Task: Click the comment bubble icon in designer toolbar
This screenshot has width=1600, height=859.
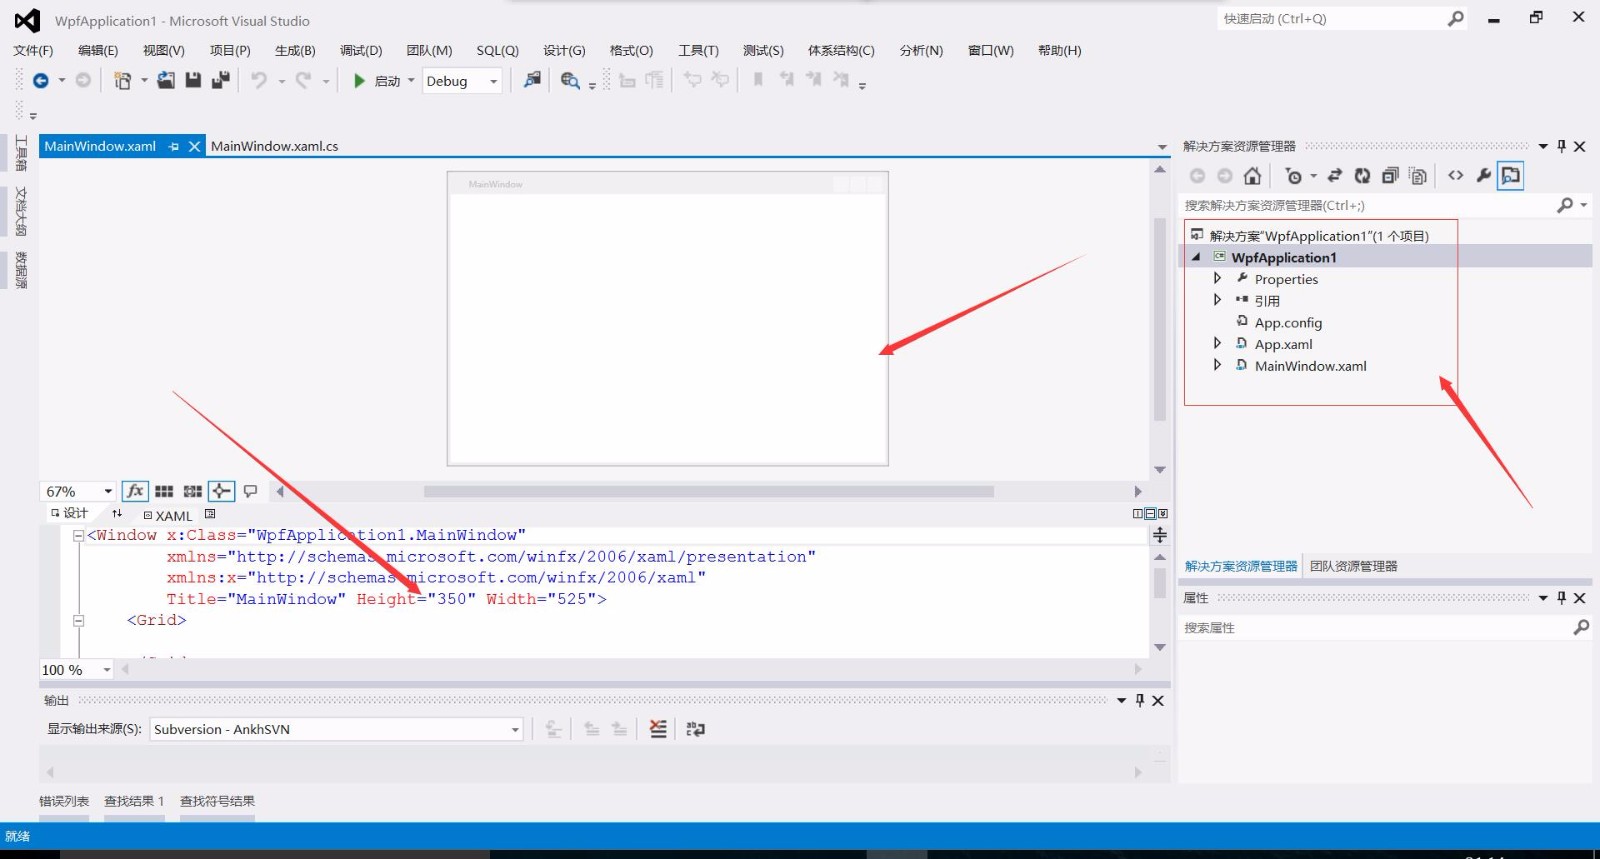Action: (x=250, y=491)
